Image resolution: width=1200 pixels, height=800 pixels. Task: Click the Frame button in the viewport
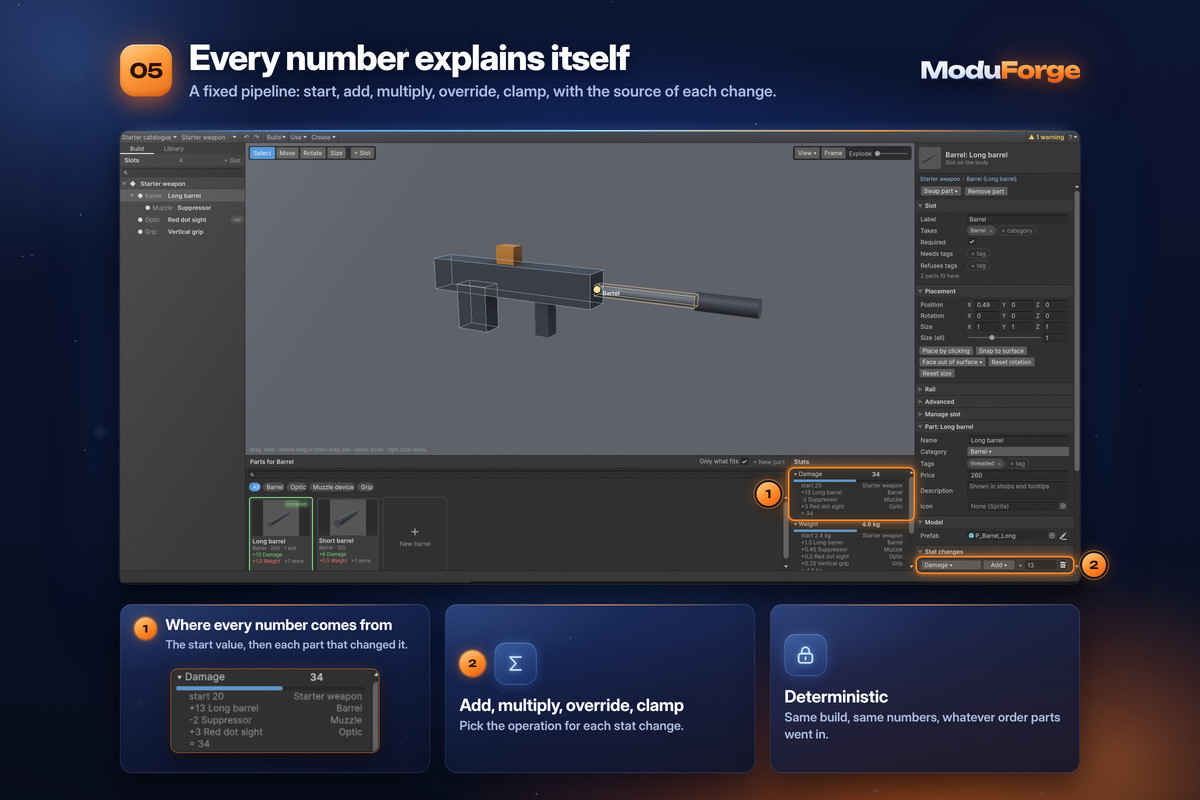[x=833, y=153]
